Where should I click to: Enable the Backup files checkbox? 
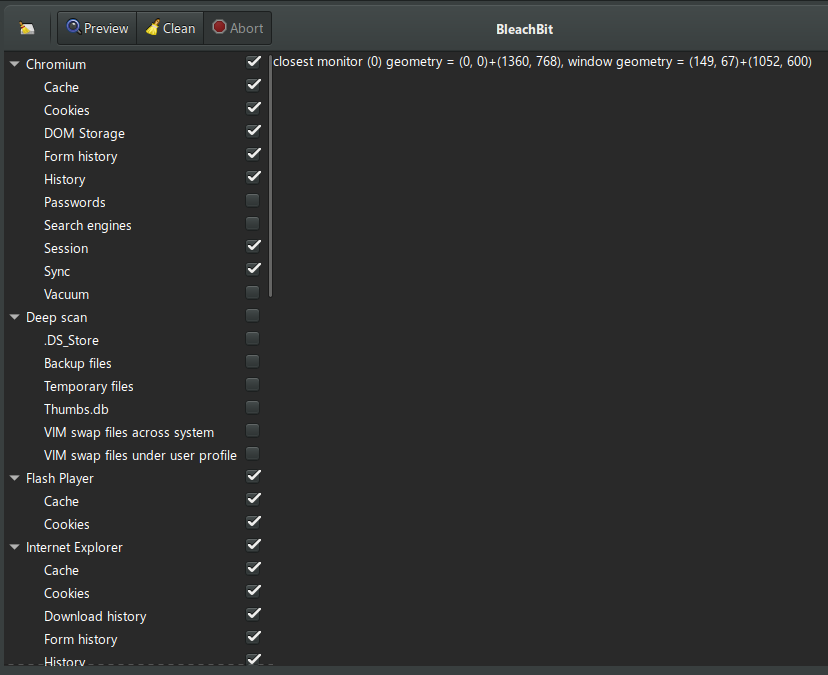point(253,362)
